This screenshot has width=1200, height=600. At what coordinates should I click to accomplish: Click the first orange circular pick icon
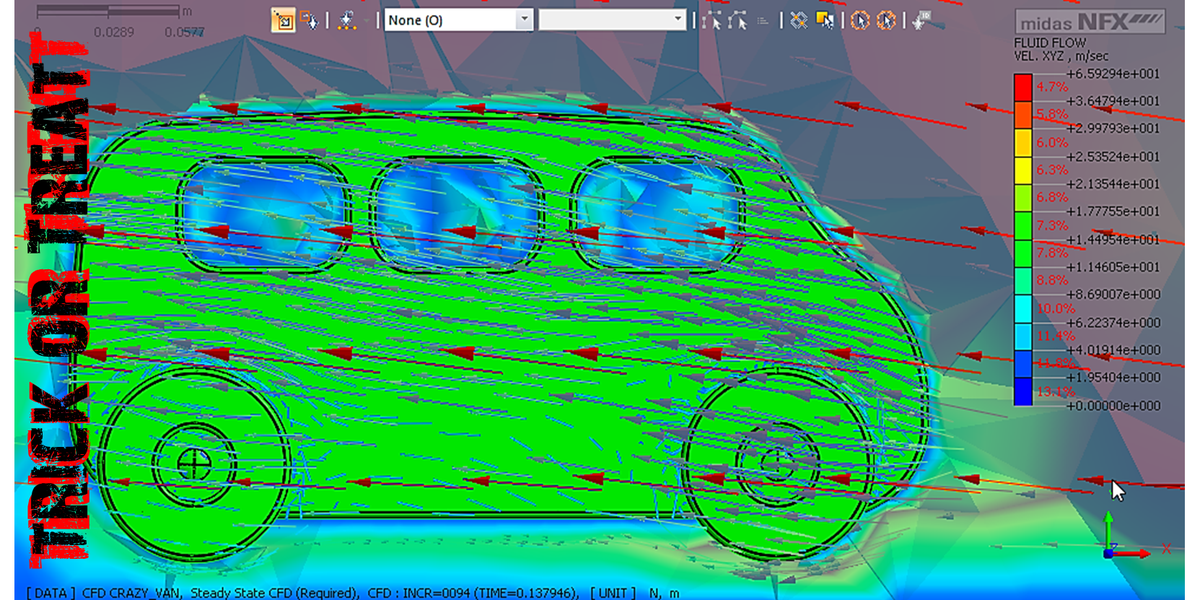point(859,20)
